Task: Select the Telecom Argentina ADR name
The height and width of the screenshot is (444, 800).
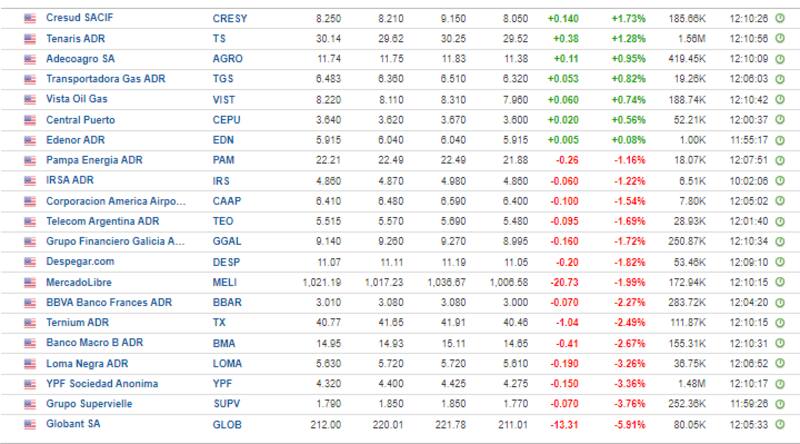Action: tap(102, 221)
